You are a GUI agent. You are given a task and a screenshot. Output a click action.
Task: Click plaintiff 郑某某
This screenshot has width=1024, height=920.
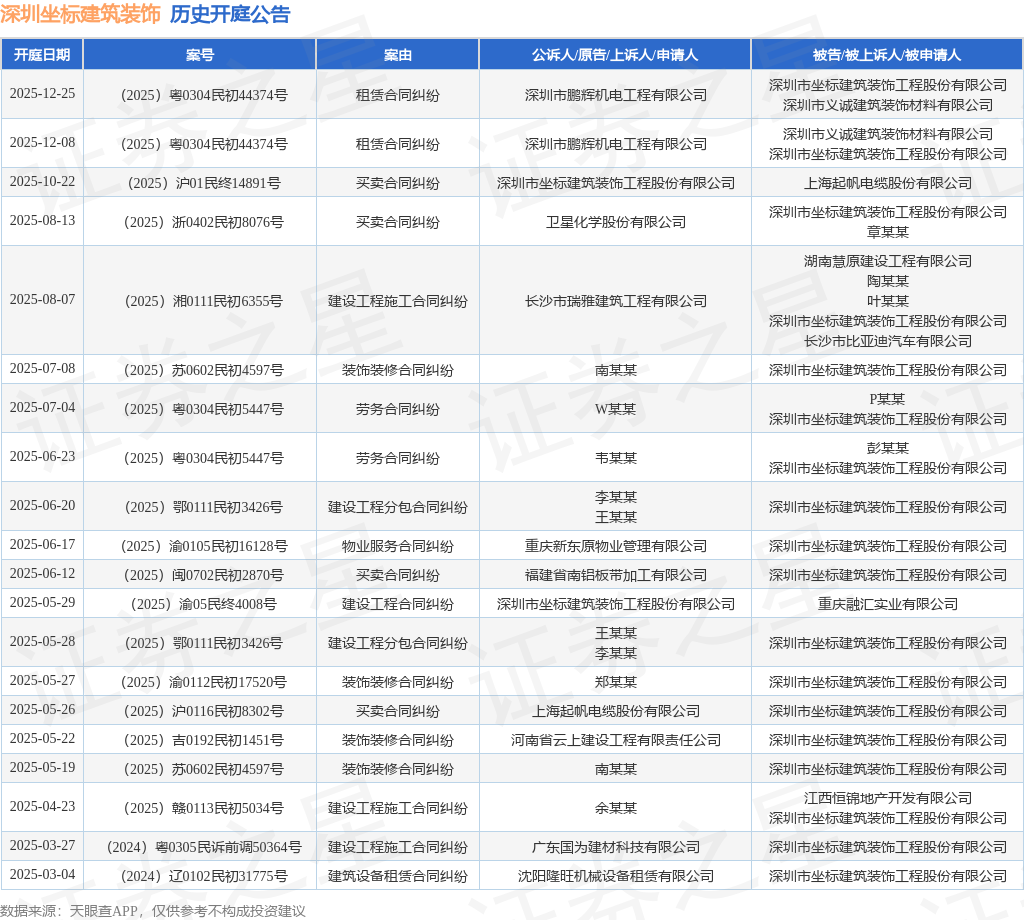tap(616, 682)
